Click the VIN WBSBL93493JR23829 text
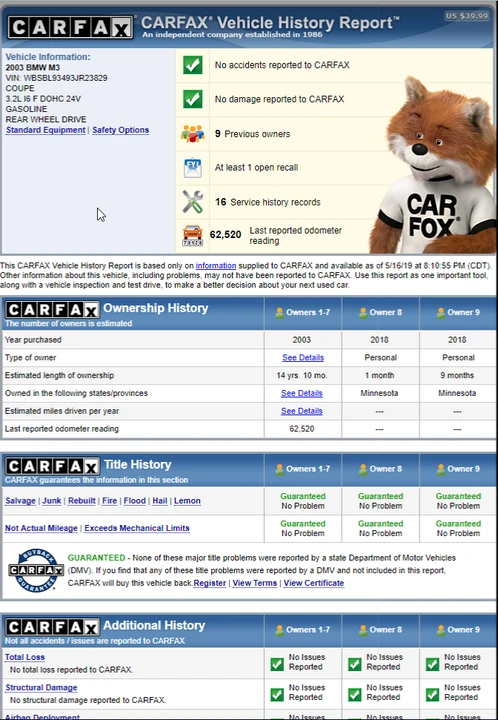Screen dimensions: 498x720 click(56, 78)
